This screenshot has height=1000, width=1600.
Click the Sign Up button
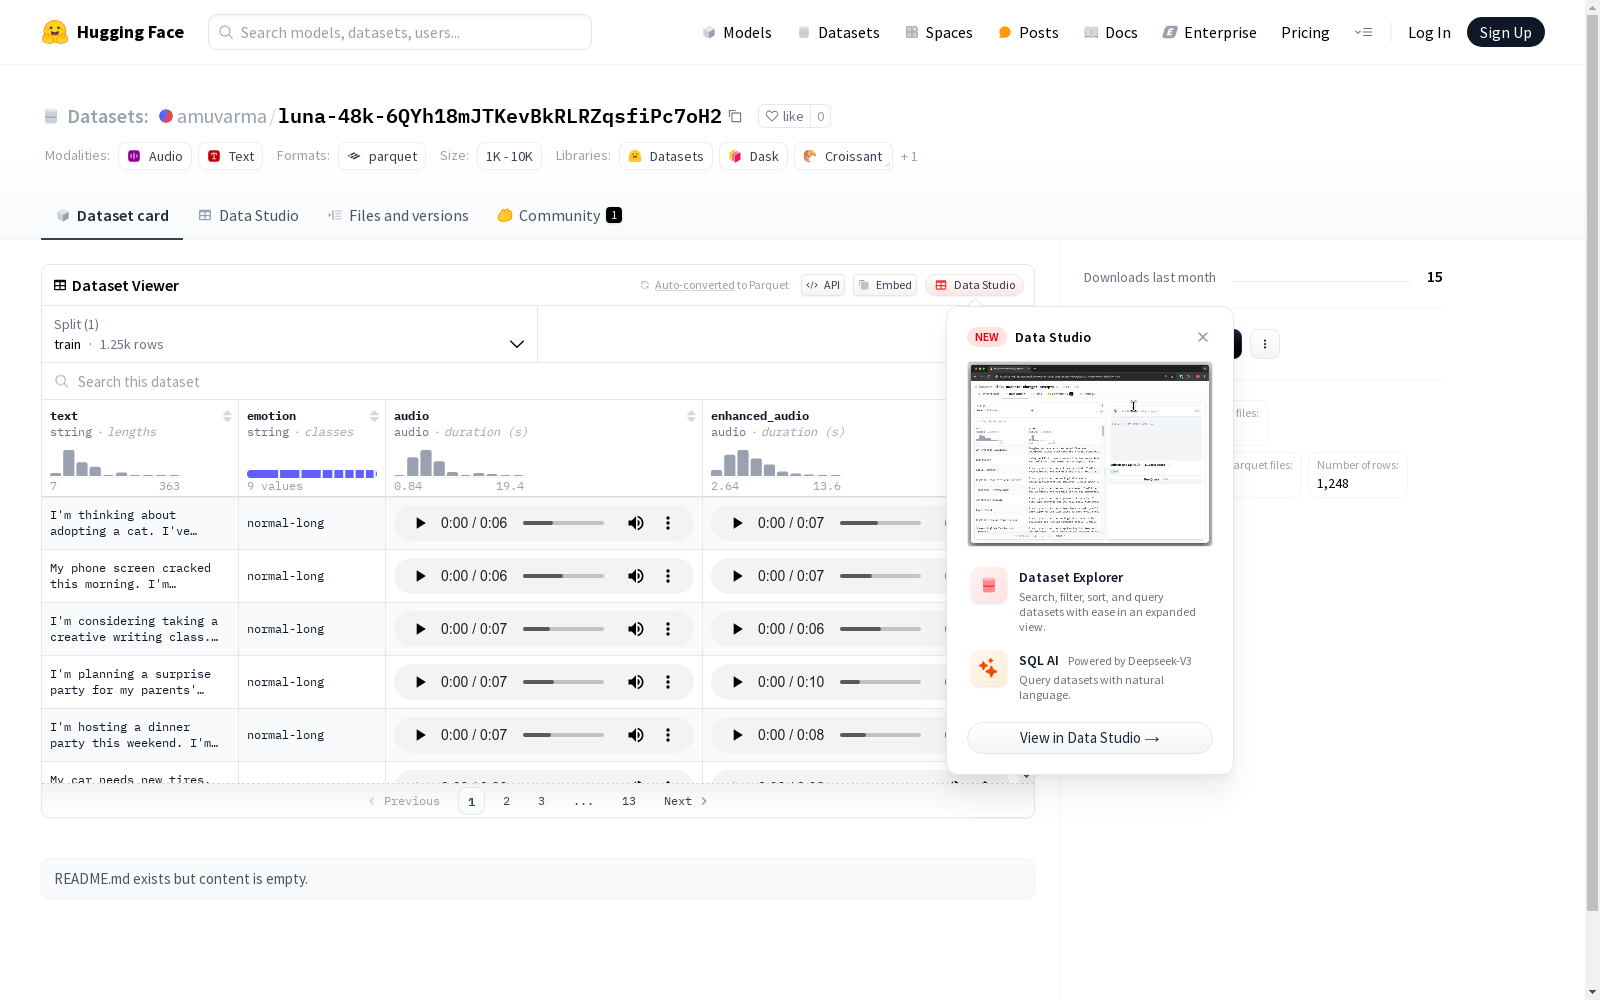[x=1505, y=32]
